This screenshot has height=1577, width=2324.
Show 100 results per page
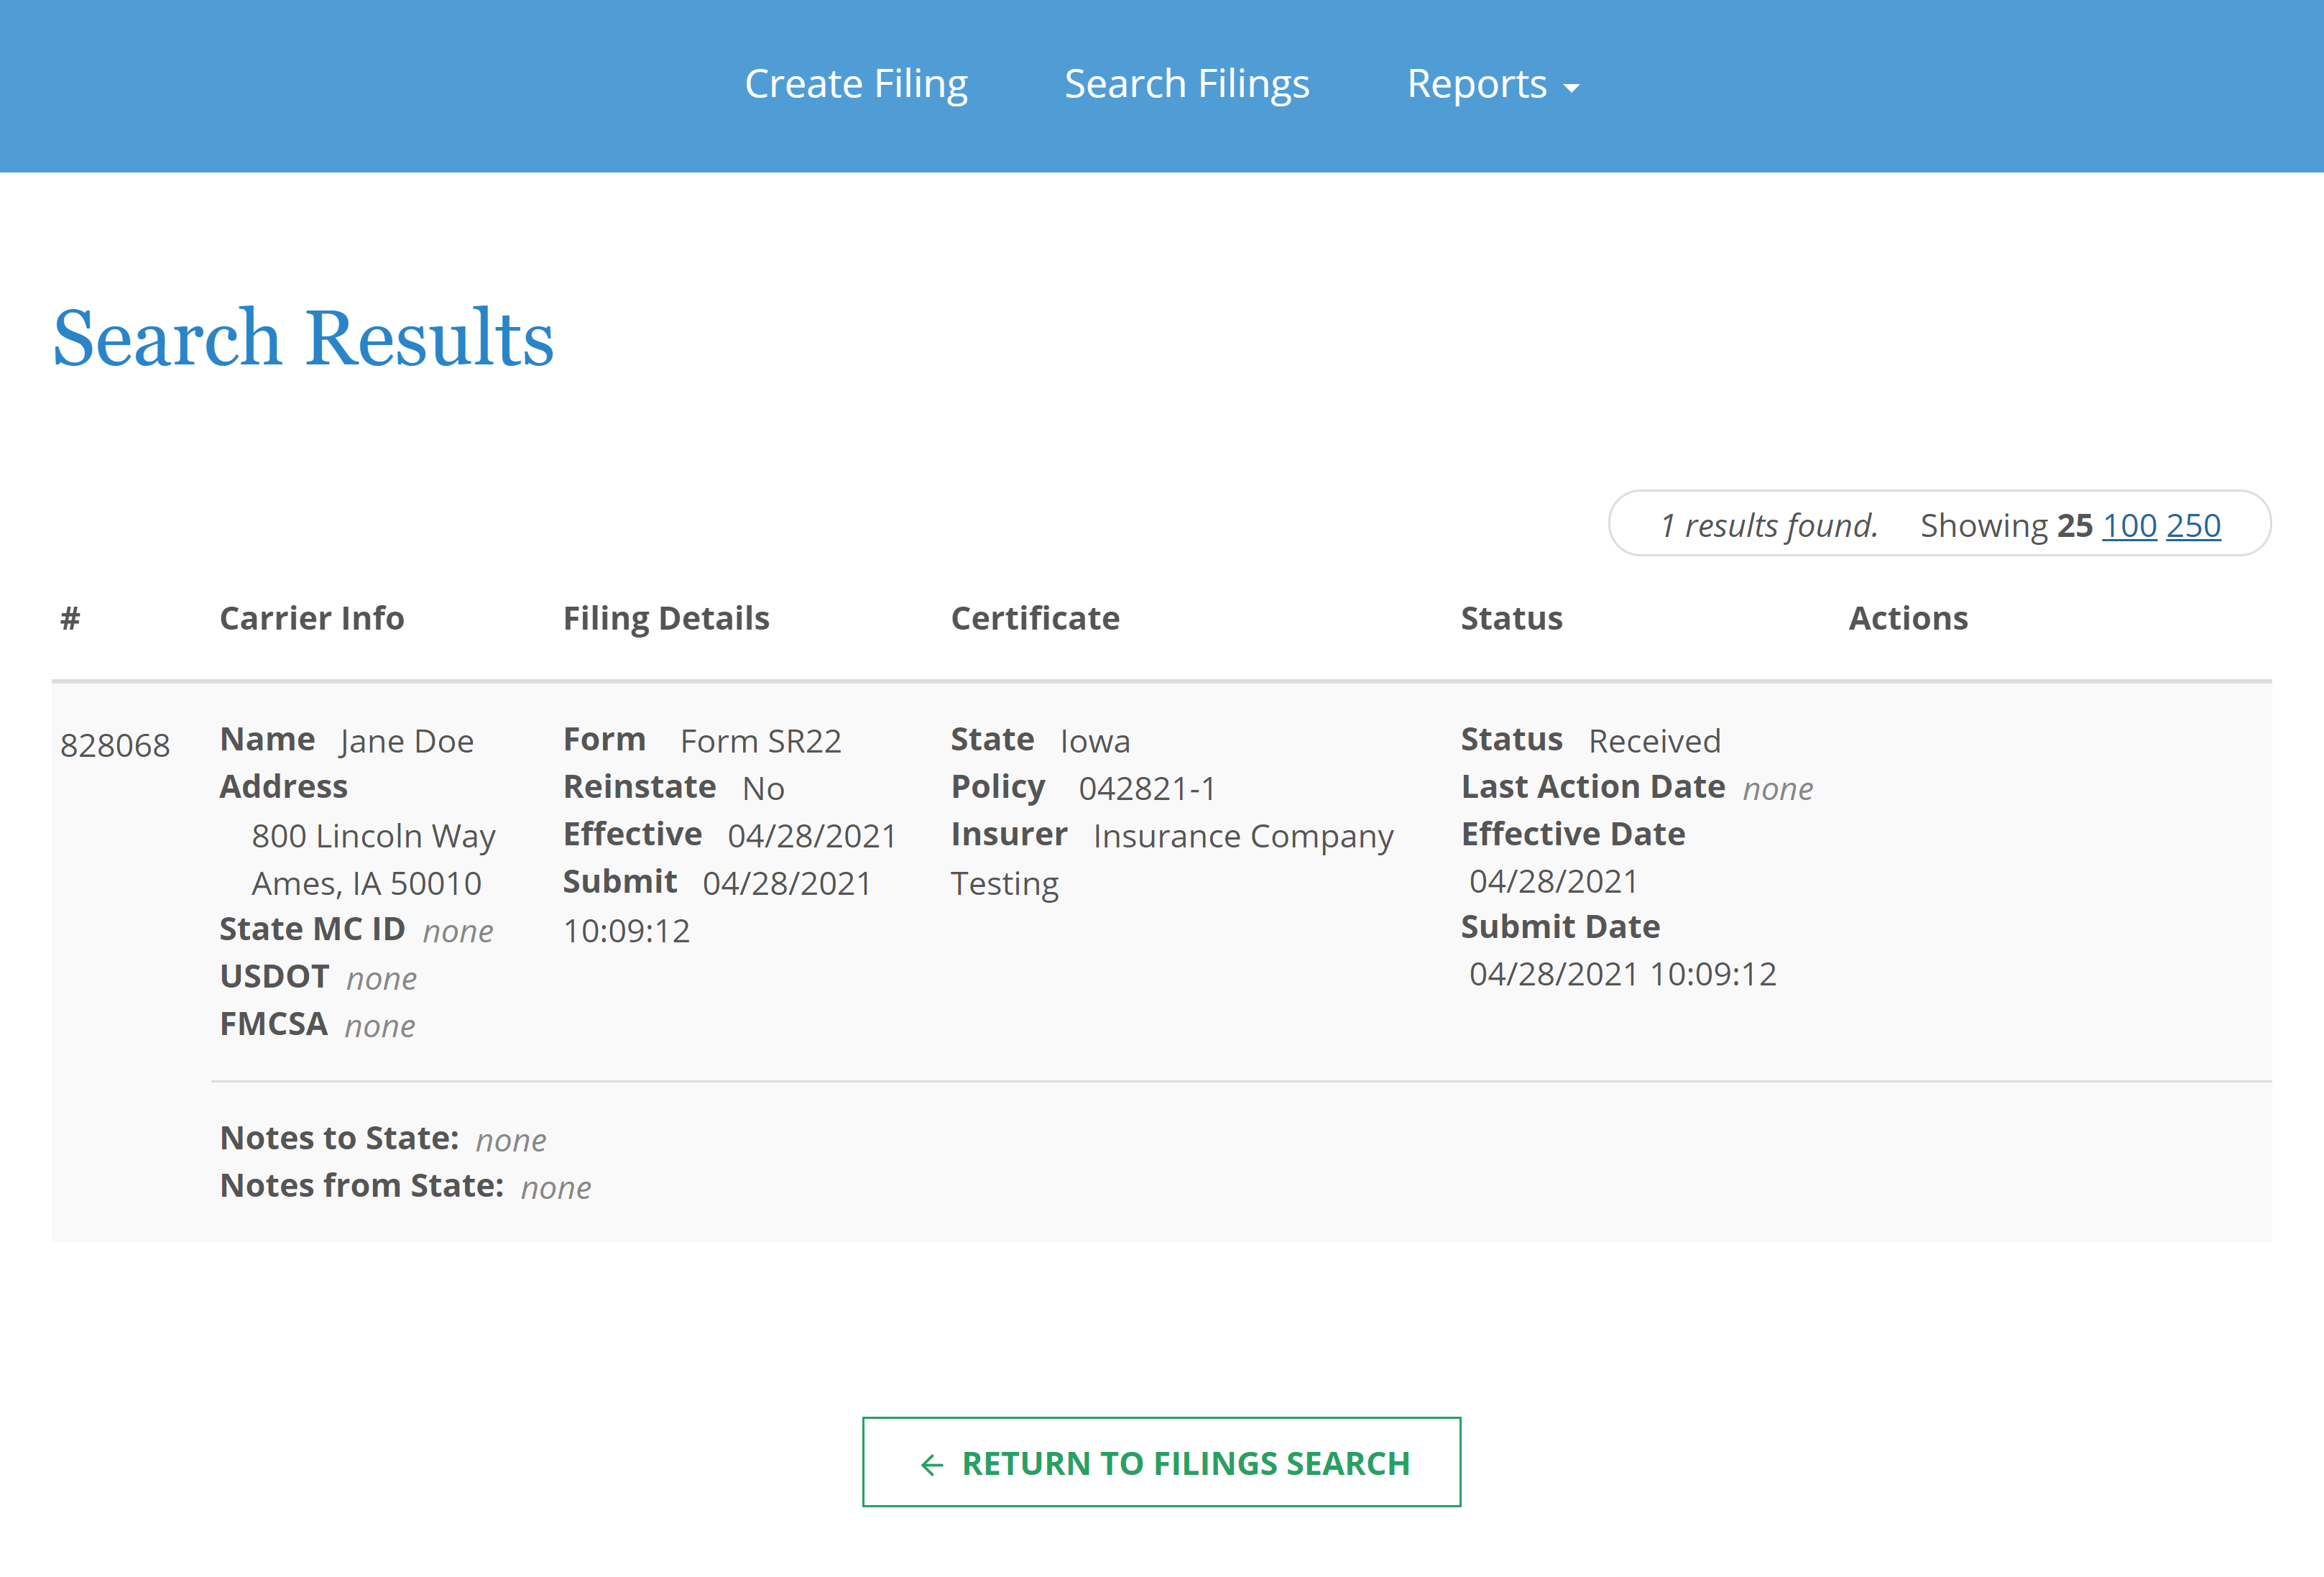[2129, 524]
